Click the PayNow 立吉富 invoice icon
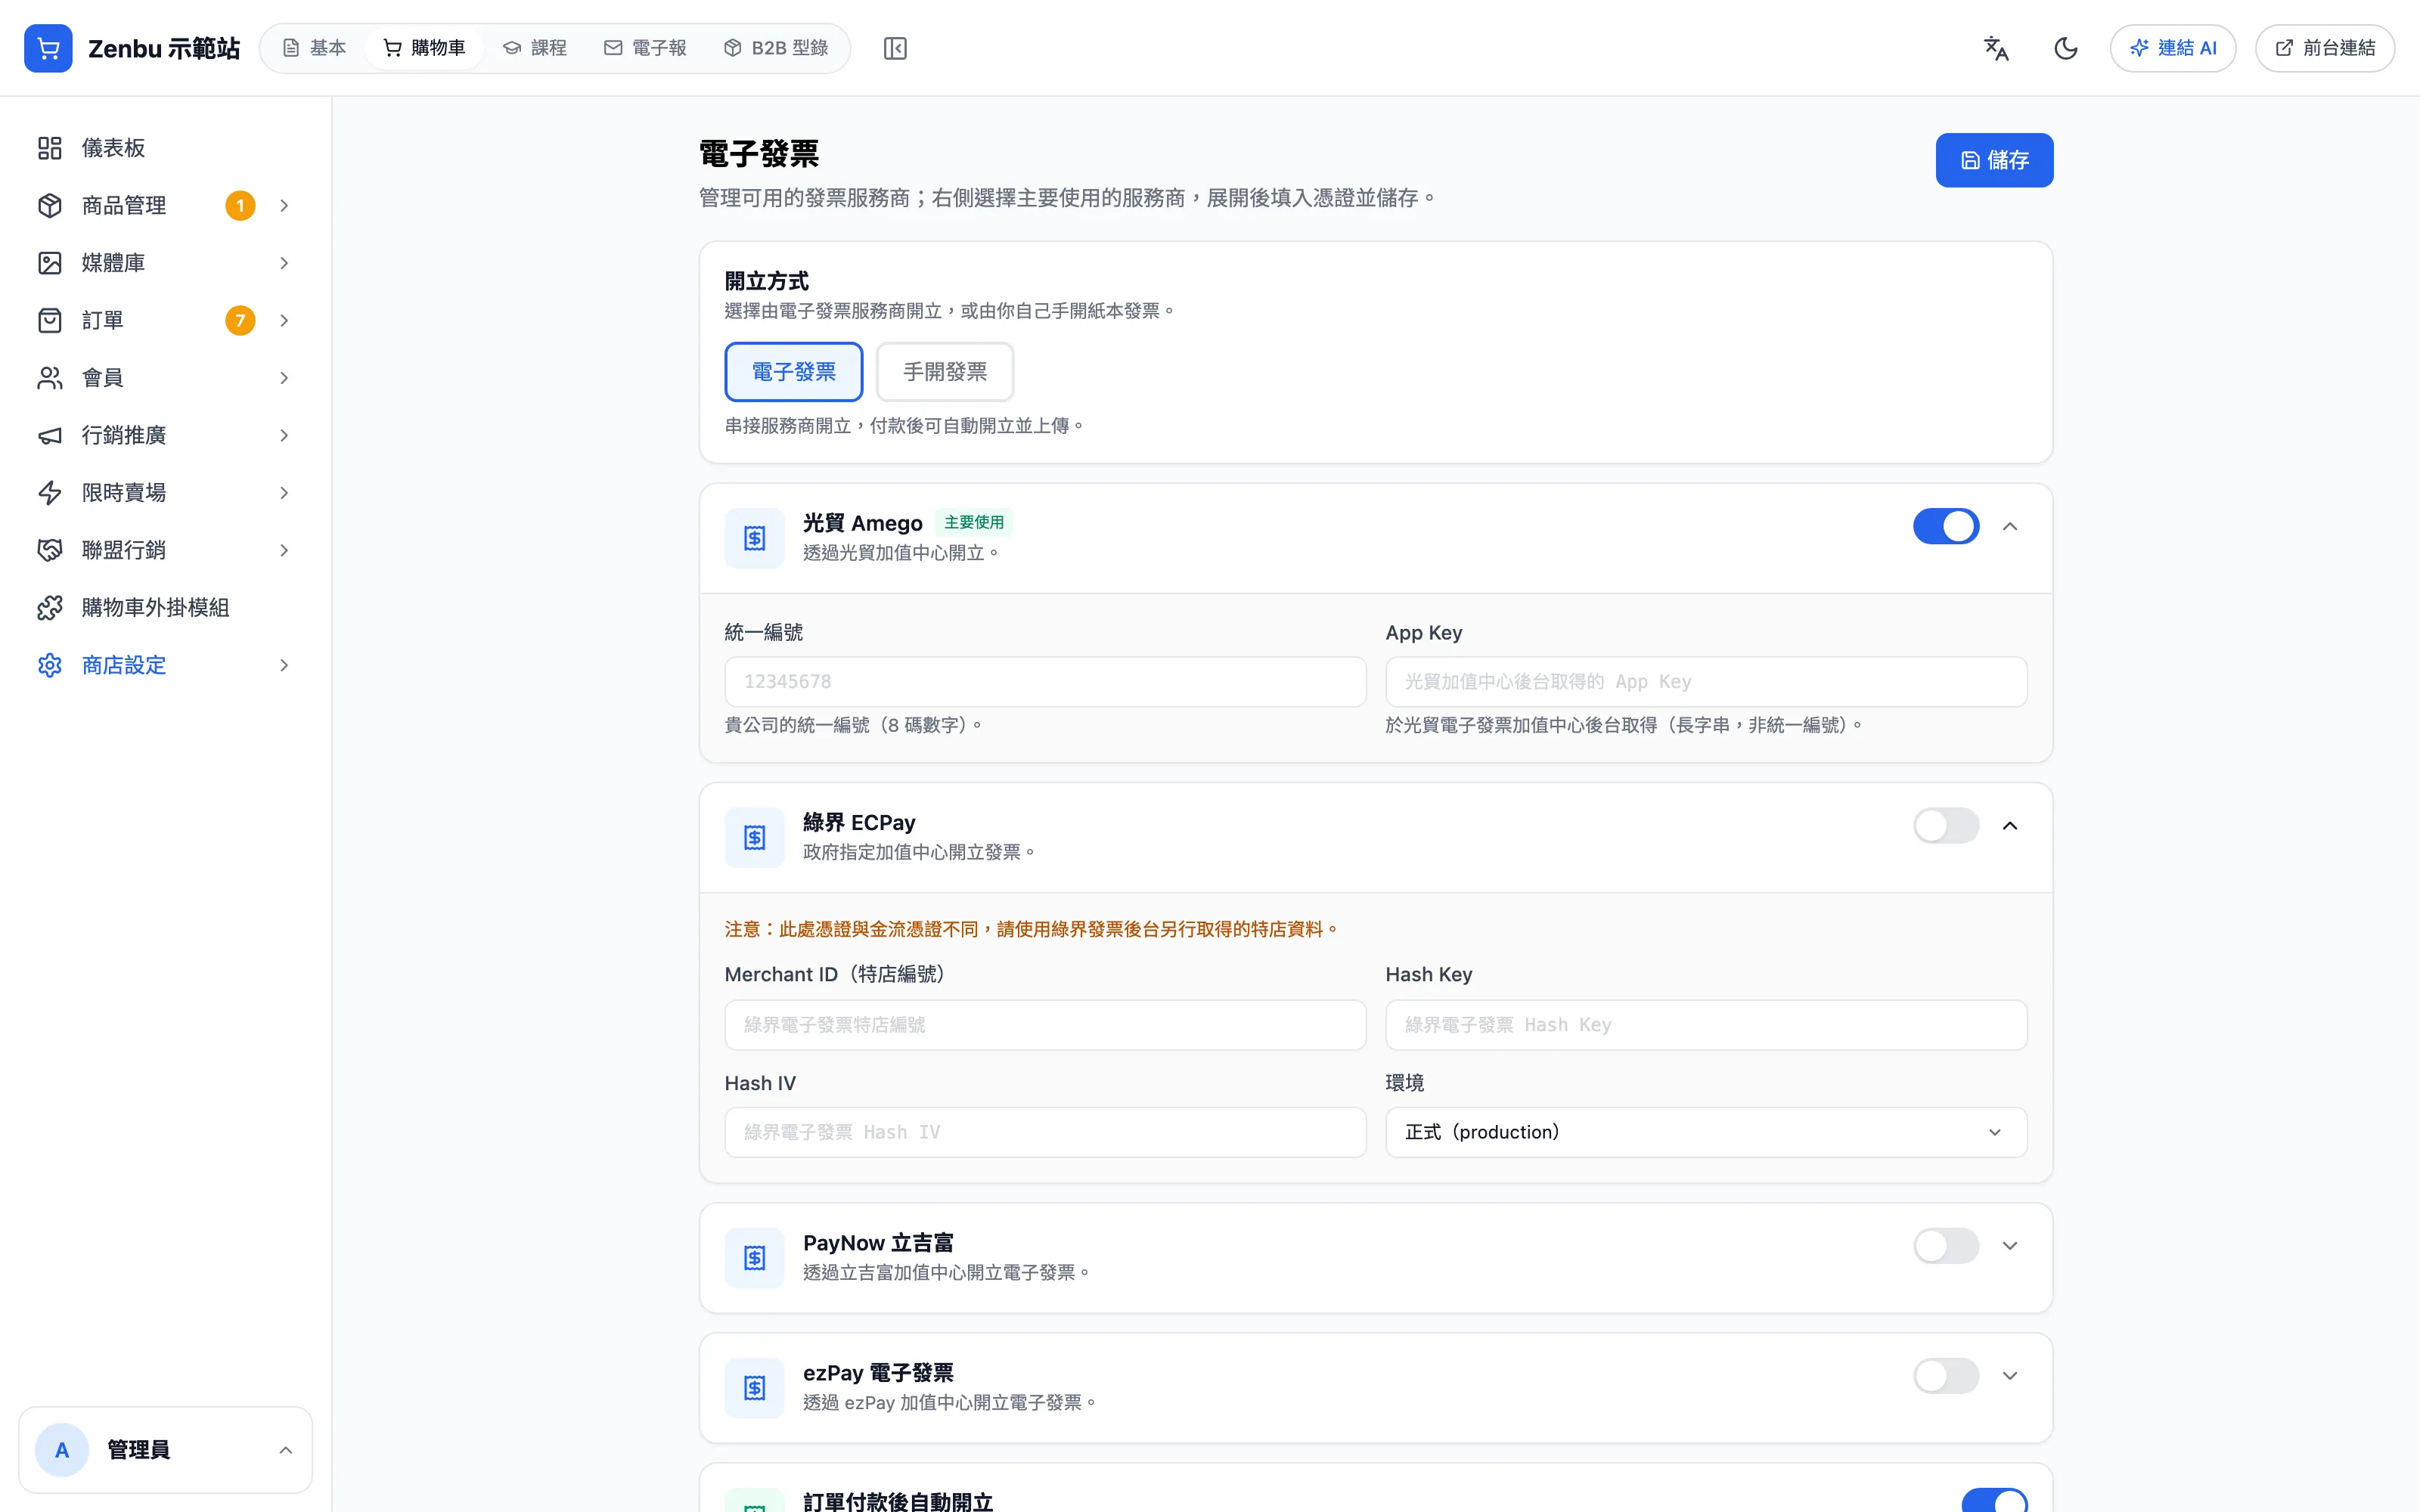The image size is (2420, 1512). click(755, 1257)
